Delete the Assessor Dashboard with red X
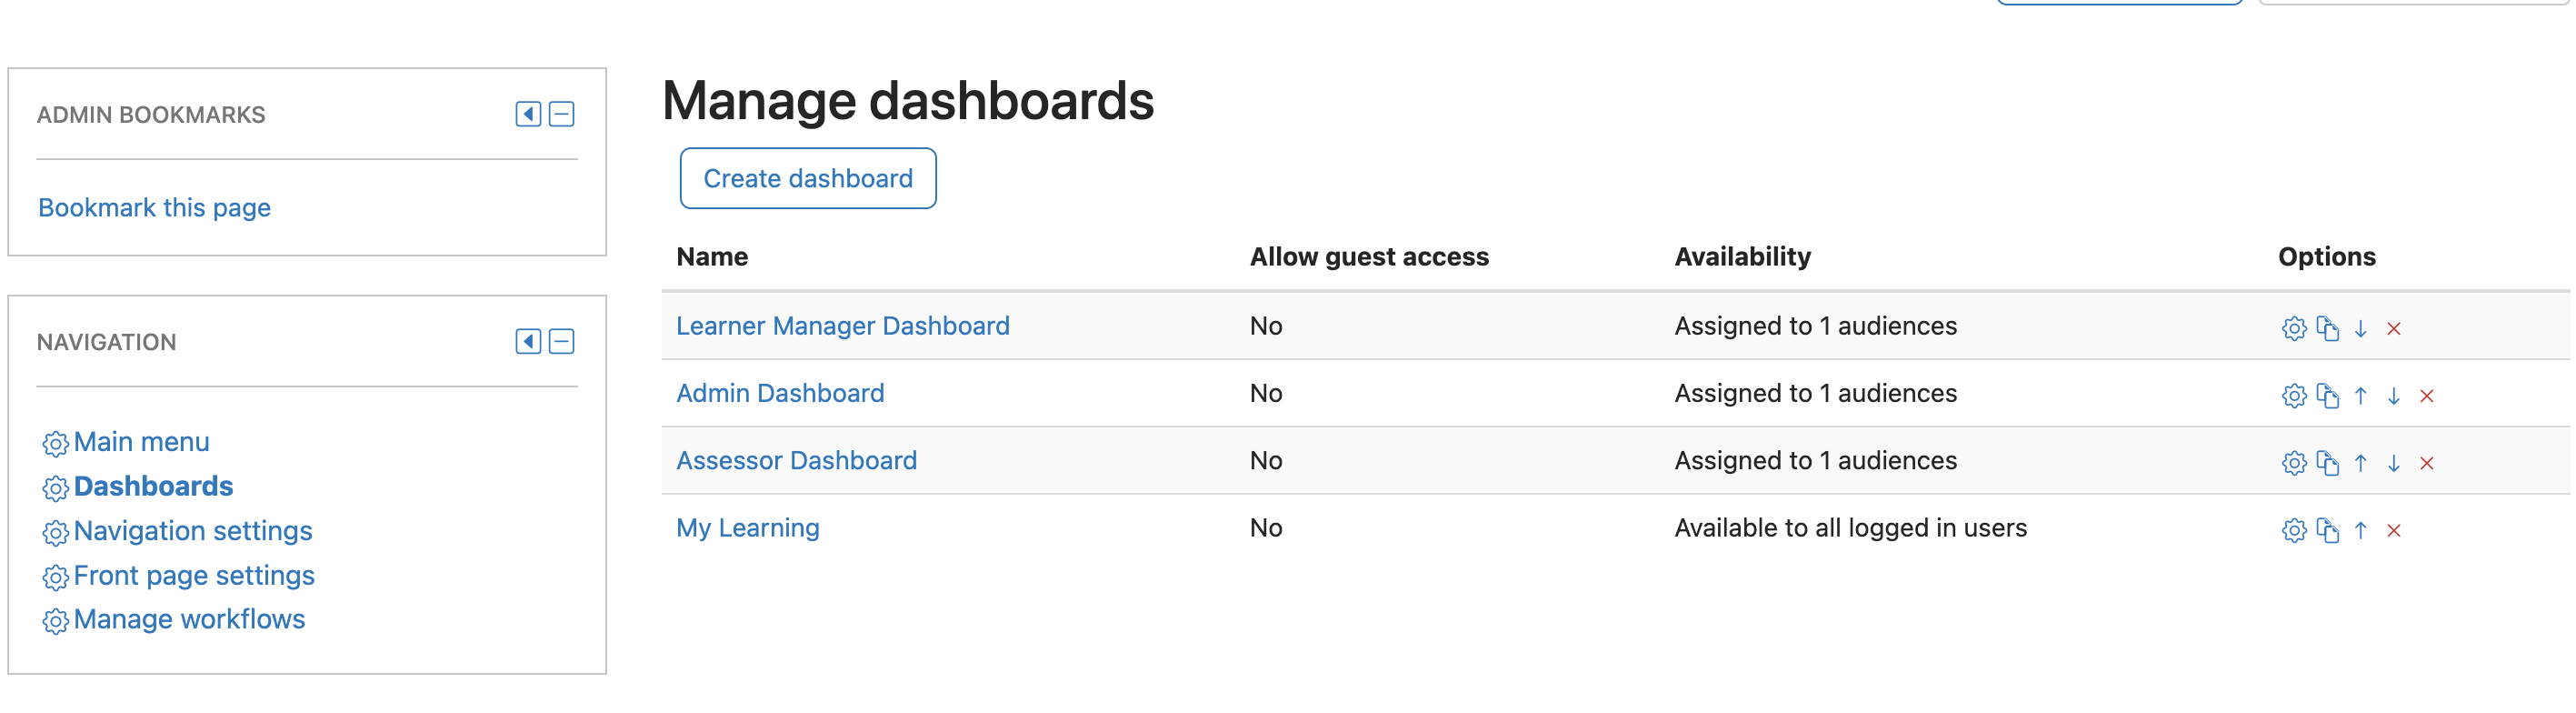 click(x=2426, y=463)
